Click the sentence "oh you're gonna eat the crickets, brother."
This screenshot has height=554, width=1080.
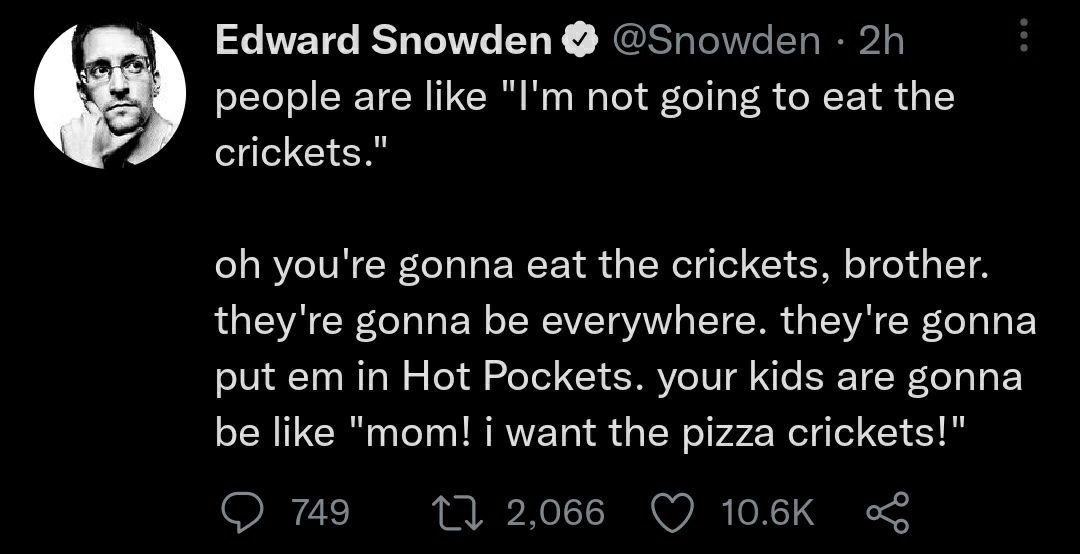click(602, 266)
